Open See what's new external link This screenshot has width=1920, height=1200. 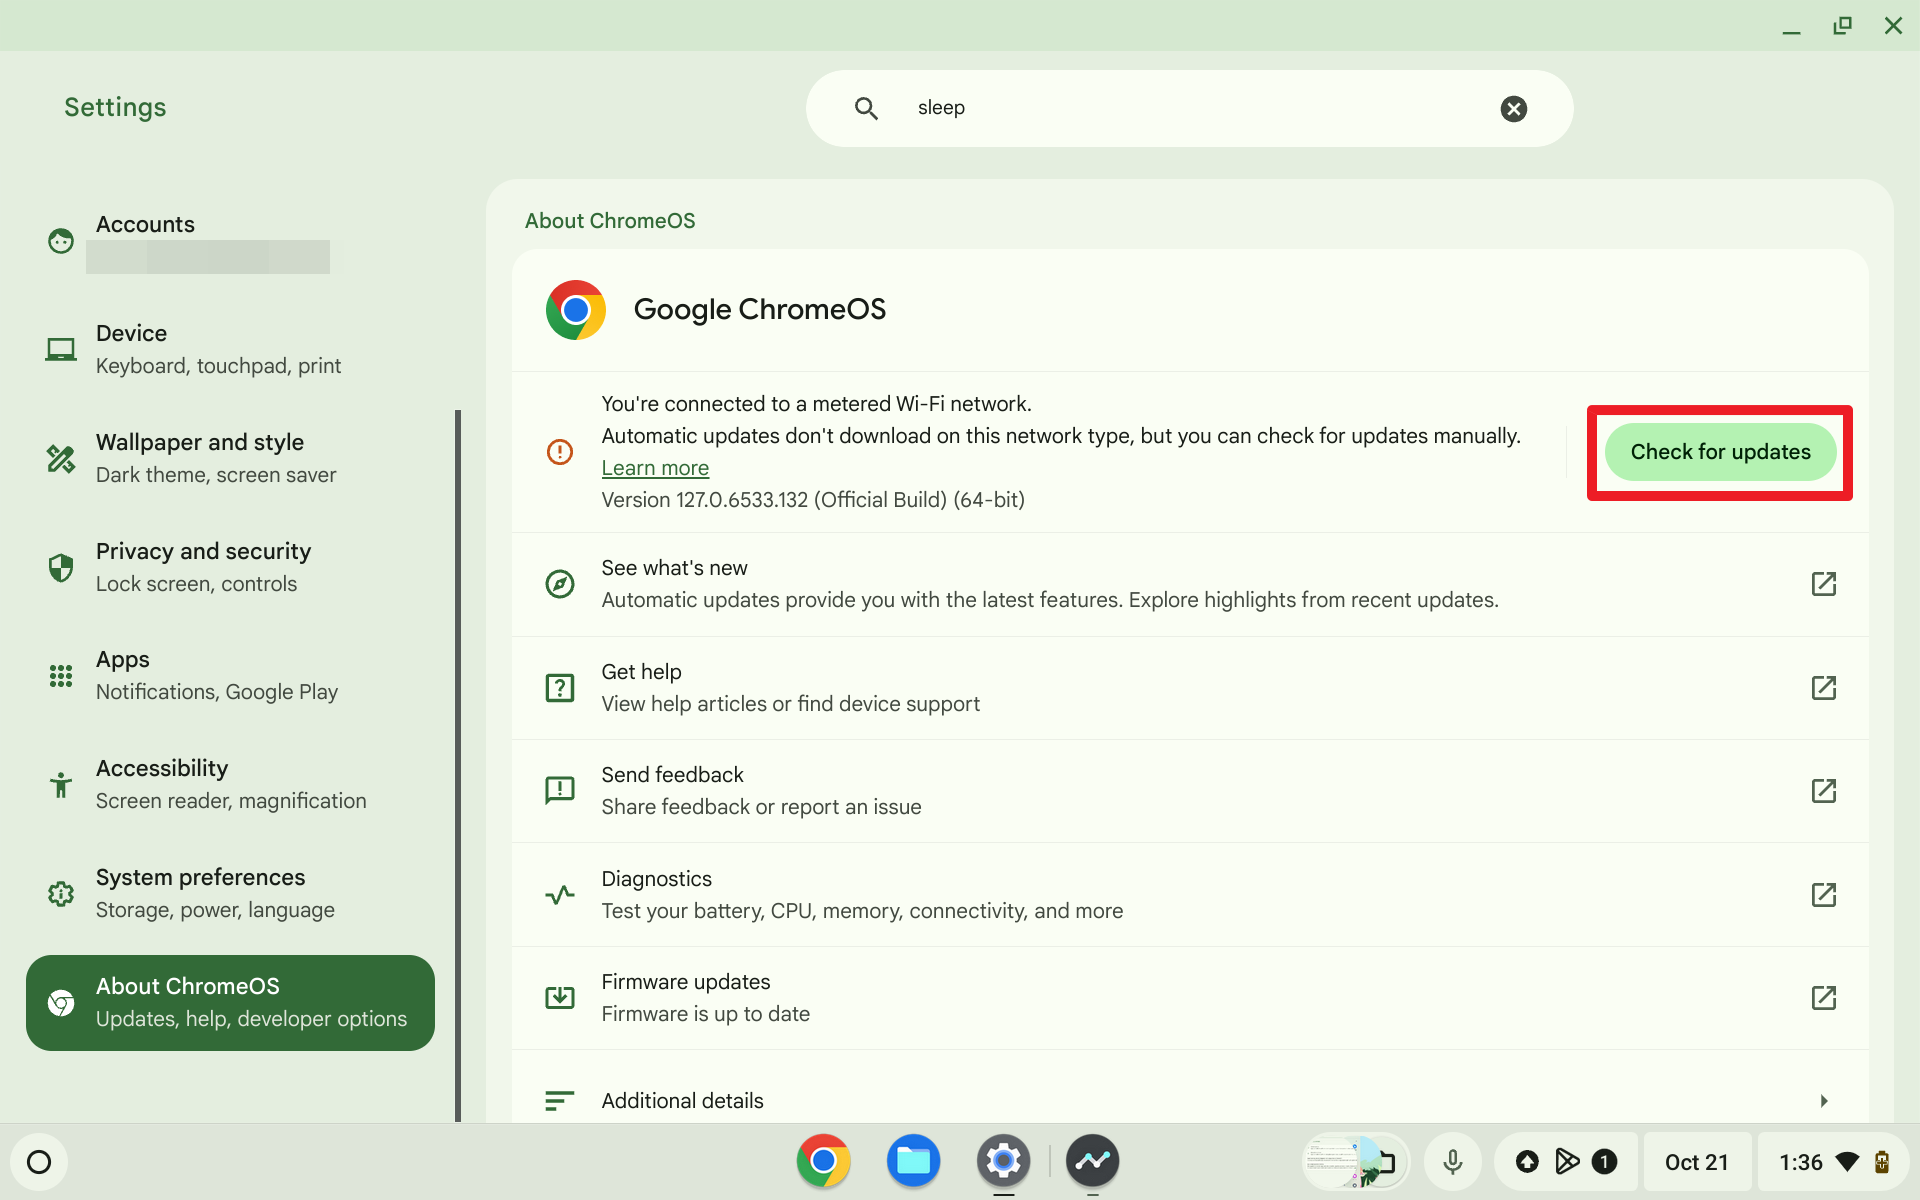pos(1825,583)
